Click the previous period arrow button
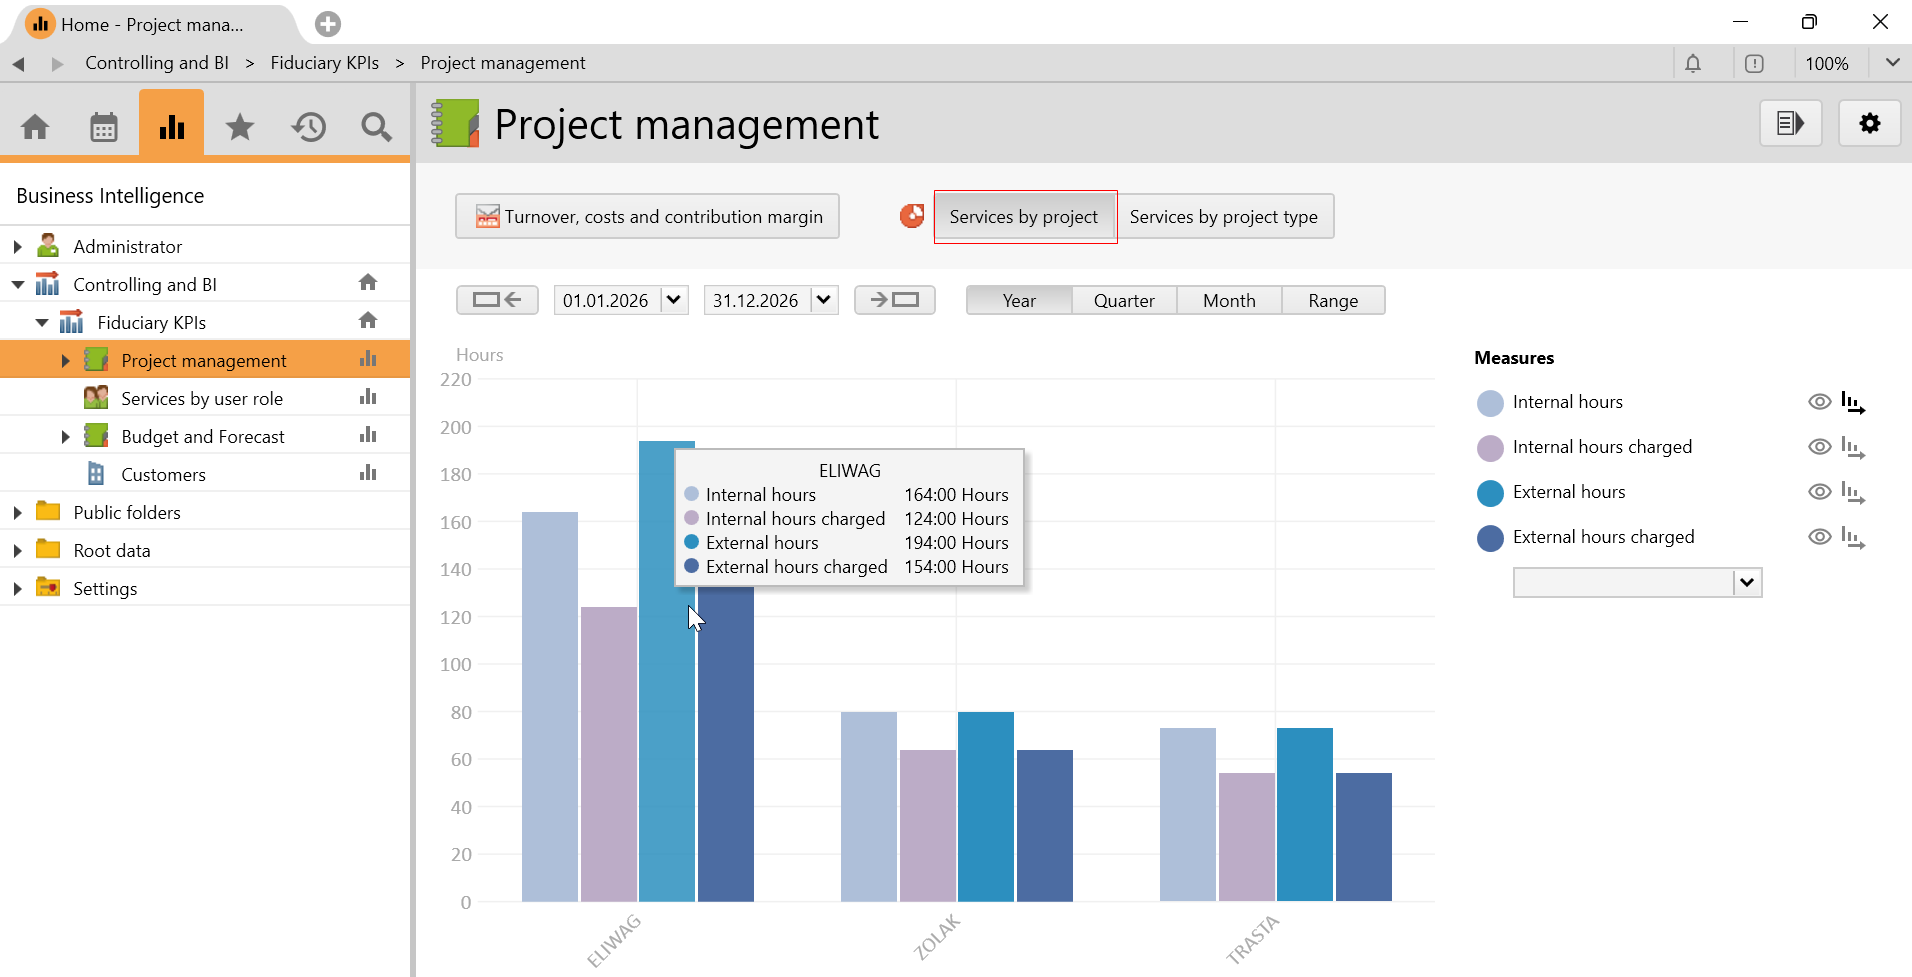The height and width of the screenshot is (977, 1912). [x=497, y=300]
